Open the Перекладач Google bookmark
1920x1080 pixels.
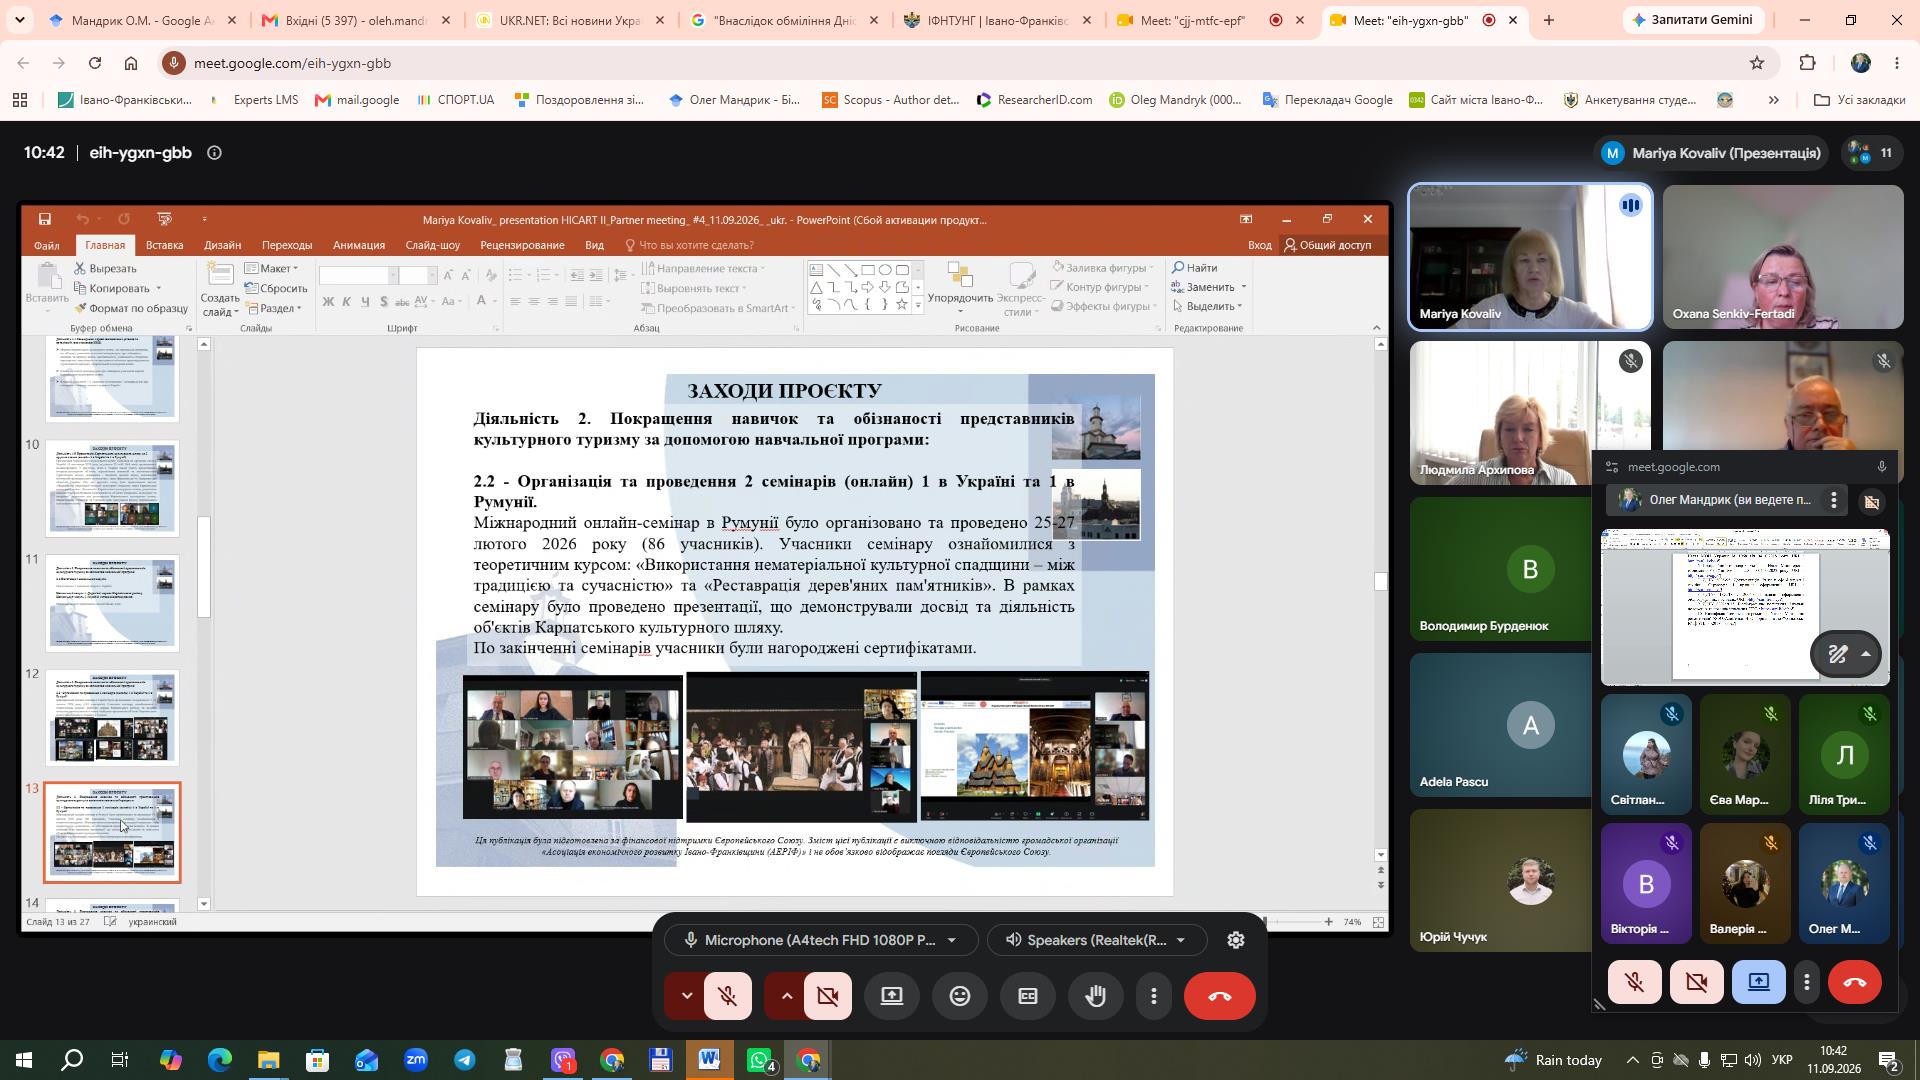(x=1328, y=100)
